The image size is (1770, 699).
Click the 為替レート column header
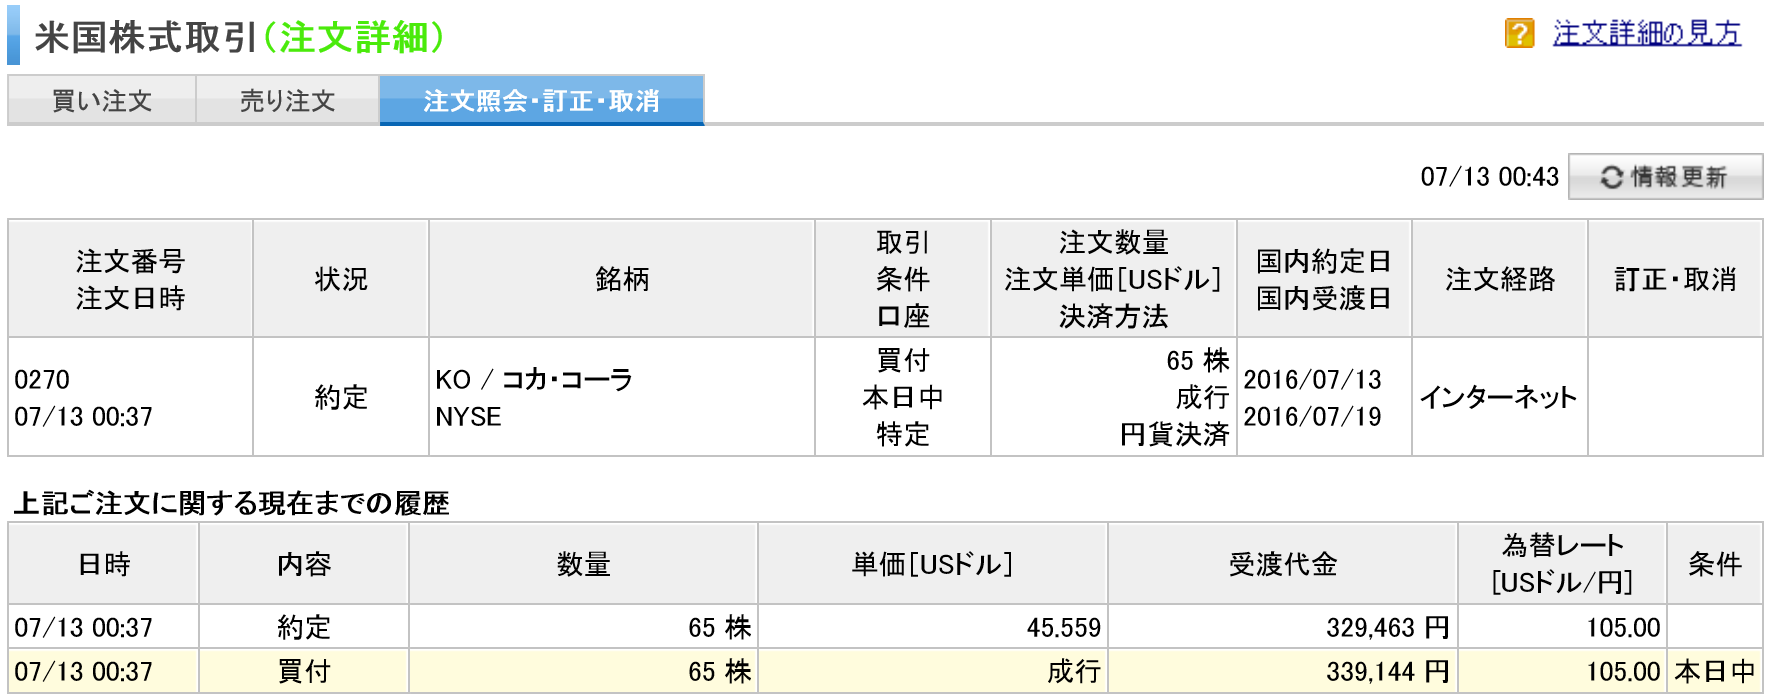pyautogui.click(x=1562, y=564)
